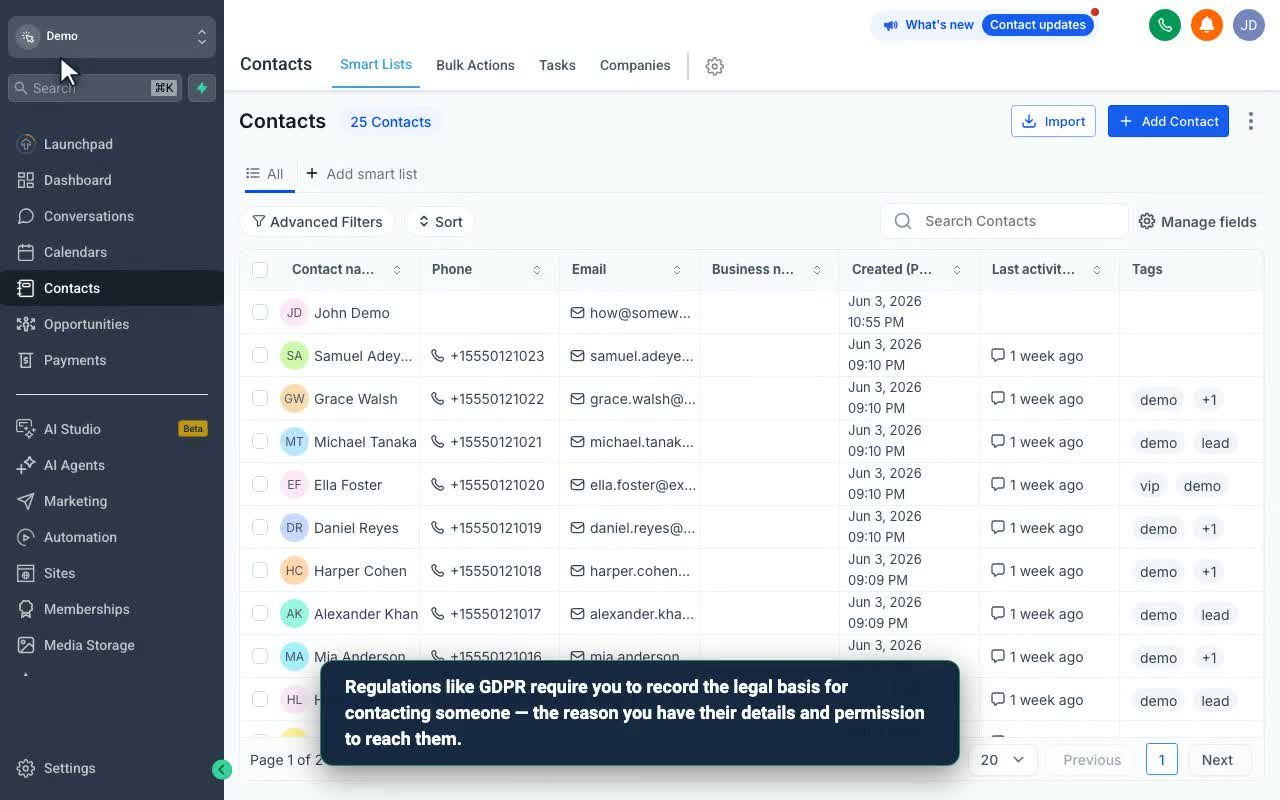Open contact Ella Foster
1280x800 pixels.
pyautogui.click(x=348, y=485)
